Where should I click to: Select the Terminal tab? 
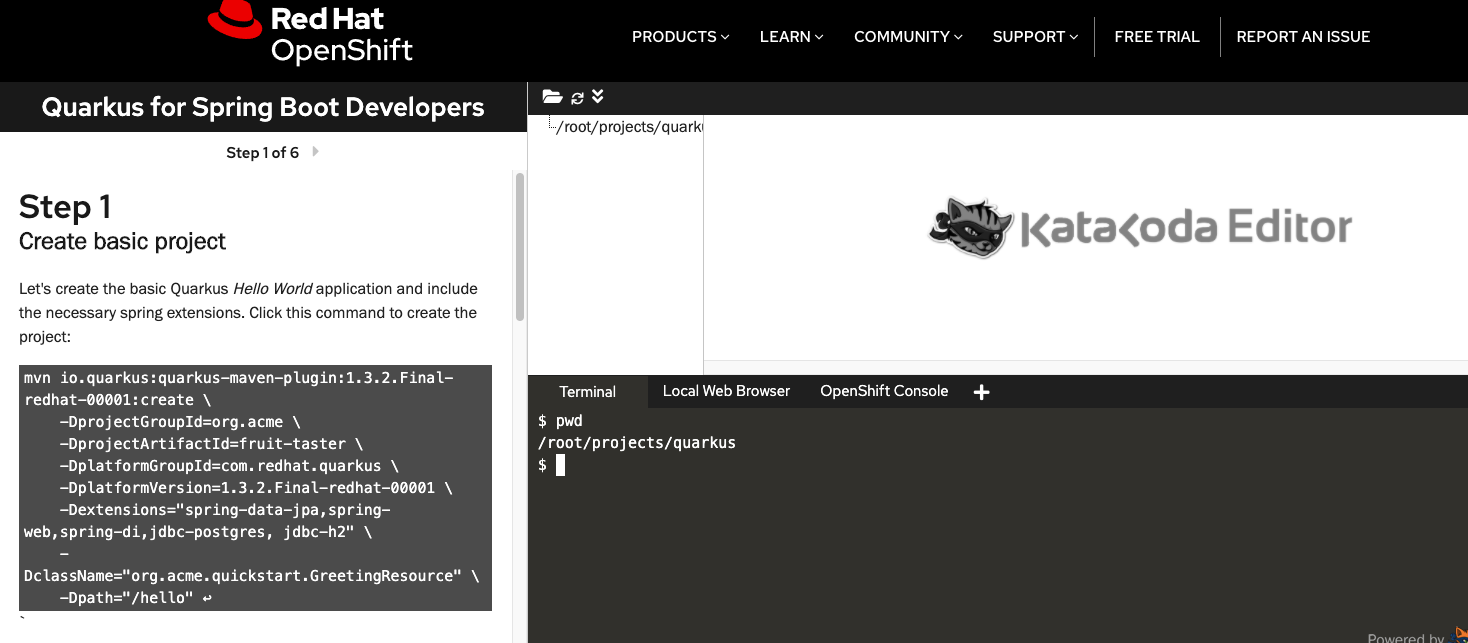(x=587, y=391)
